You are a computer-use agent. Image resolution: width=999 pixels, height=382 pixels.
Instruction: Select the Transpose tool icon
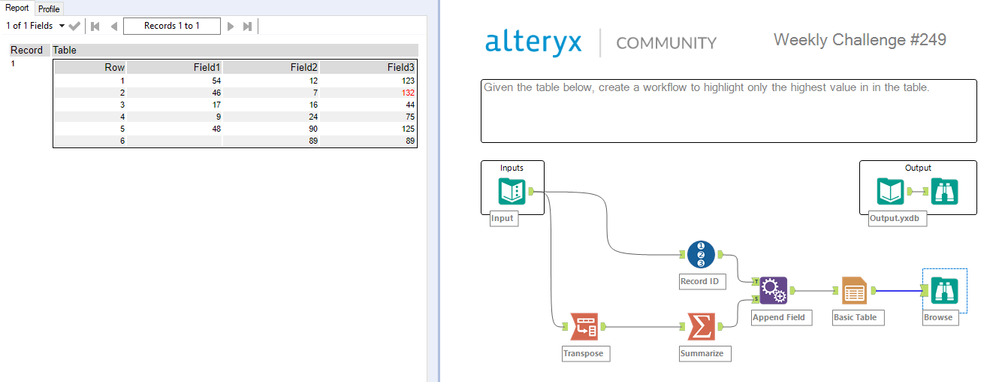click(x=583, y=327)
